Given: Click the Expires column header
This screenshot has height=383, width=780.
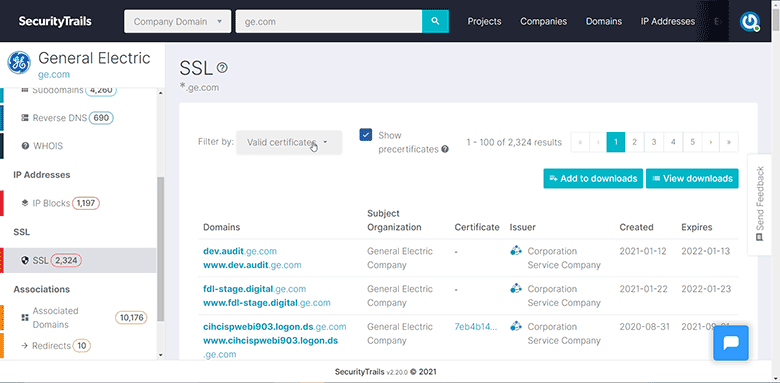Looking at the screenshot, I should point(696,227).
